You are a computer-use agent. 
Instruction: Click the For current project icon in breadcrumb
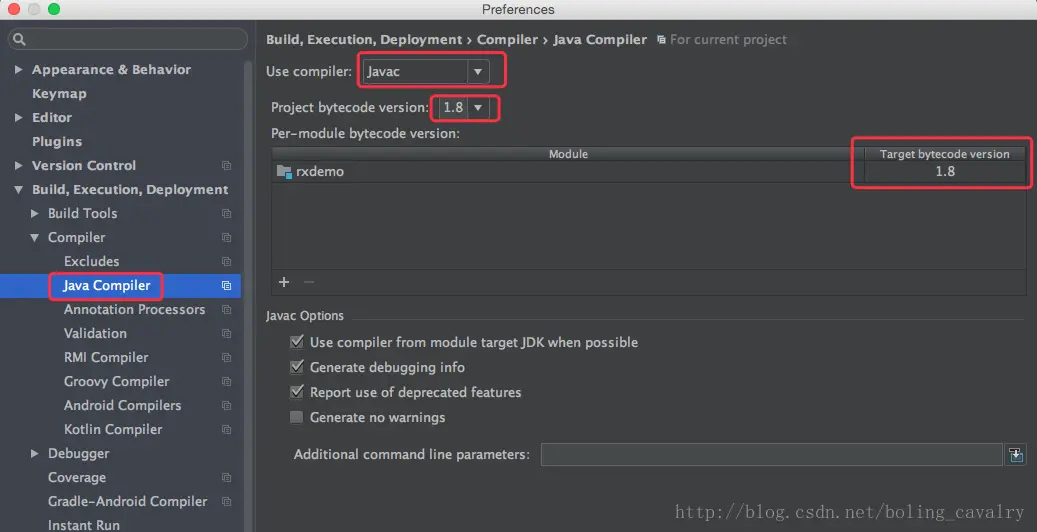coord(661,40)
